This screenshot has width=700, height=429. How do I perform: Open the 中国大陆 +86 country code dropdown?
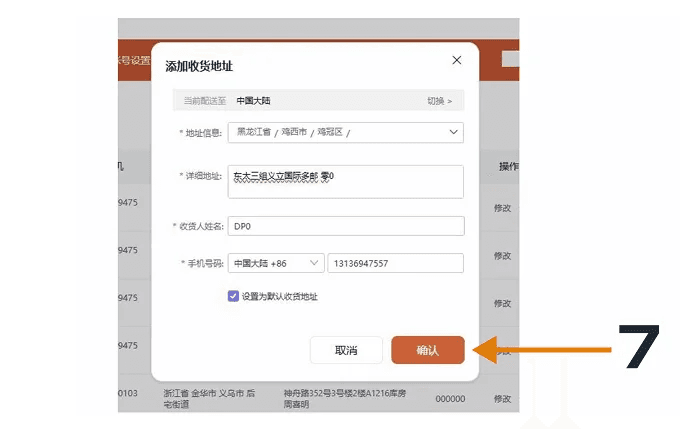point(276,263)
